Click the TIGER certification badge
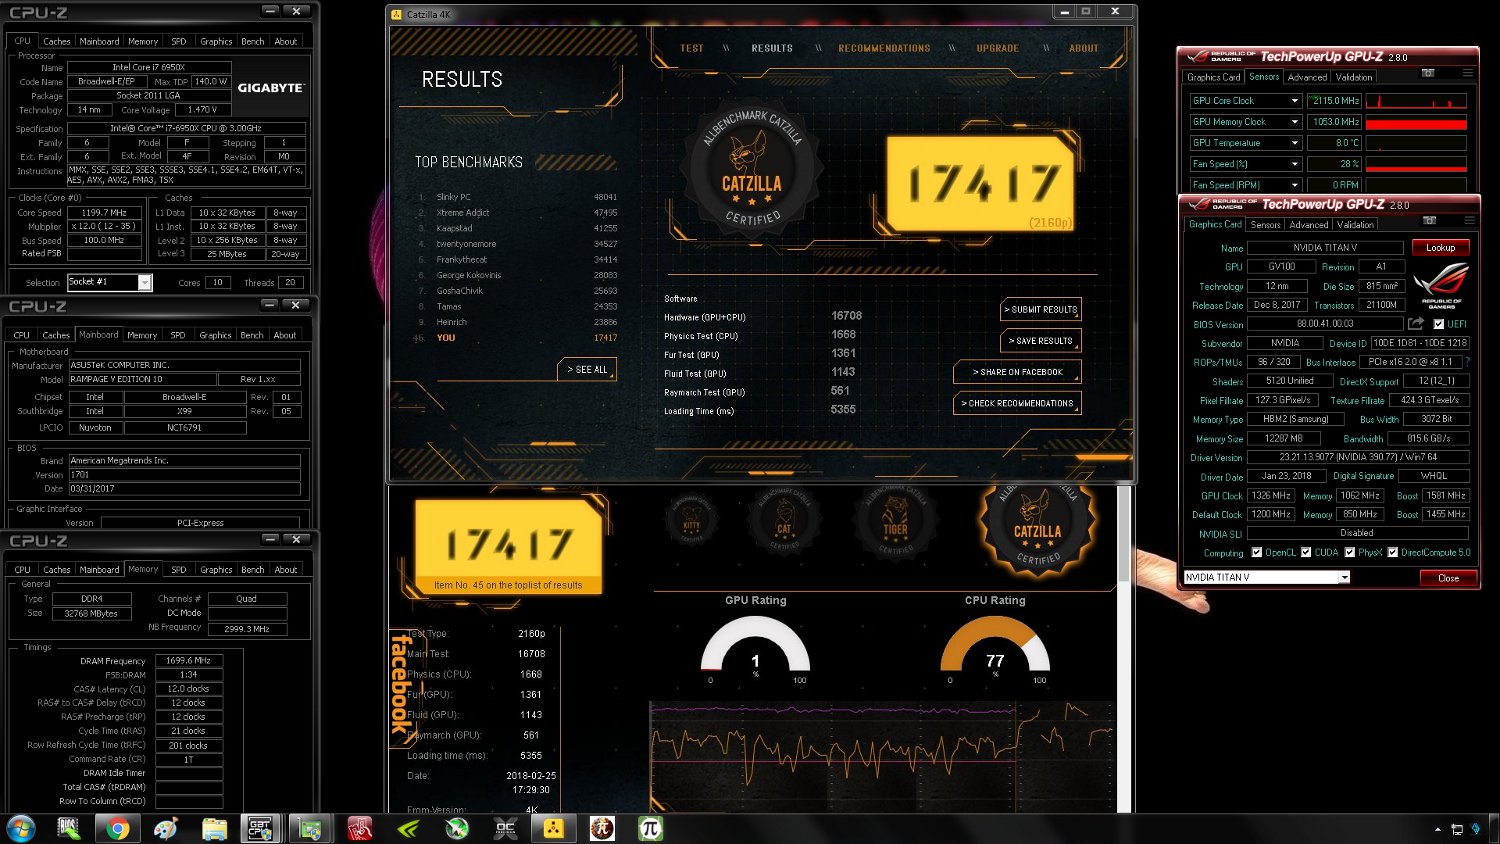 [x=895, y=525]
